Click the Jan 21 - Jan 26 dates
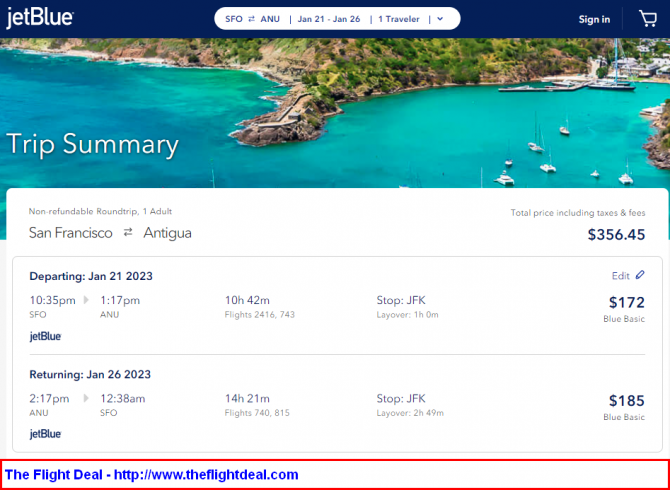Viewport: 670px width, 490px height. point(329,19)
